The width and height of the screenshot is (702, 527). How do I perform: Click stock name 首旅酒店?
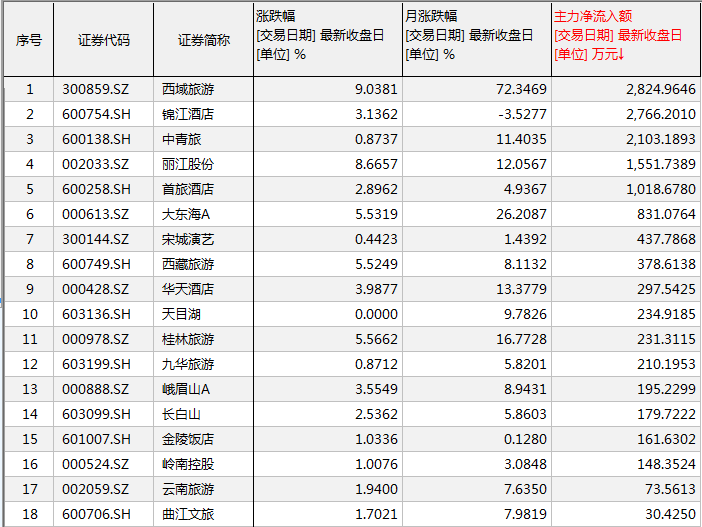188,189
